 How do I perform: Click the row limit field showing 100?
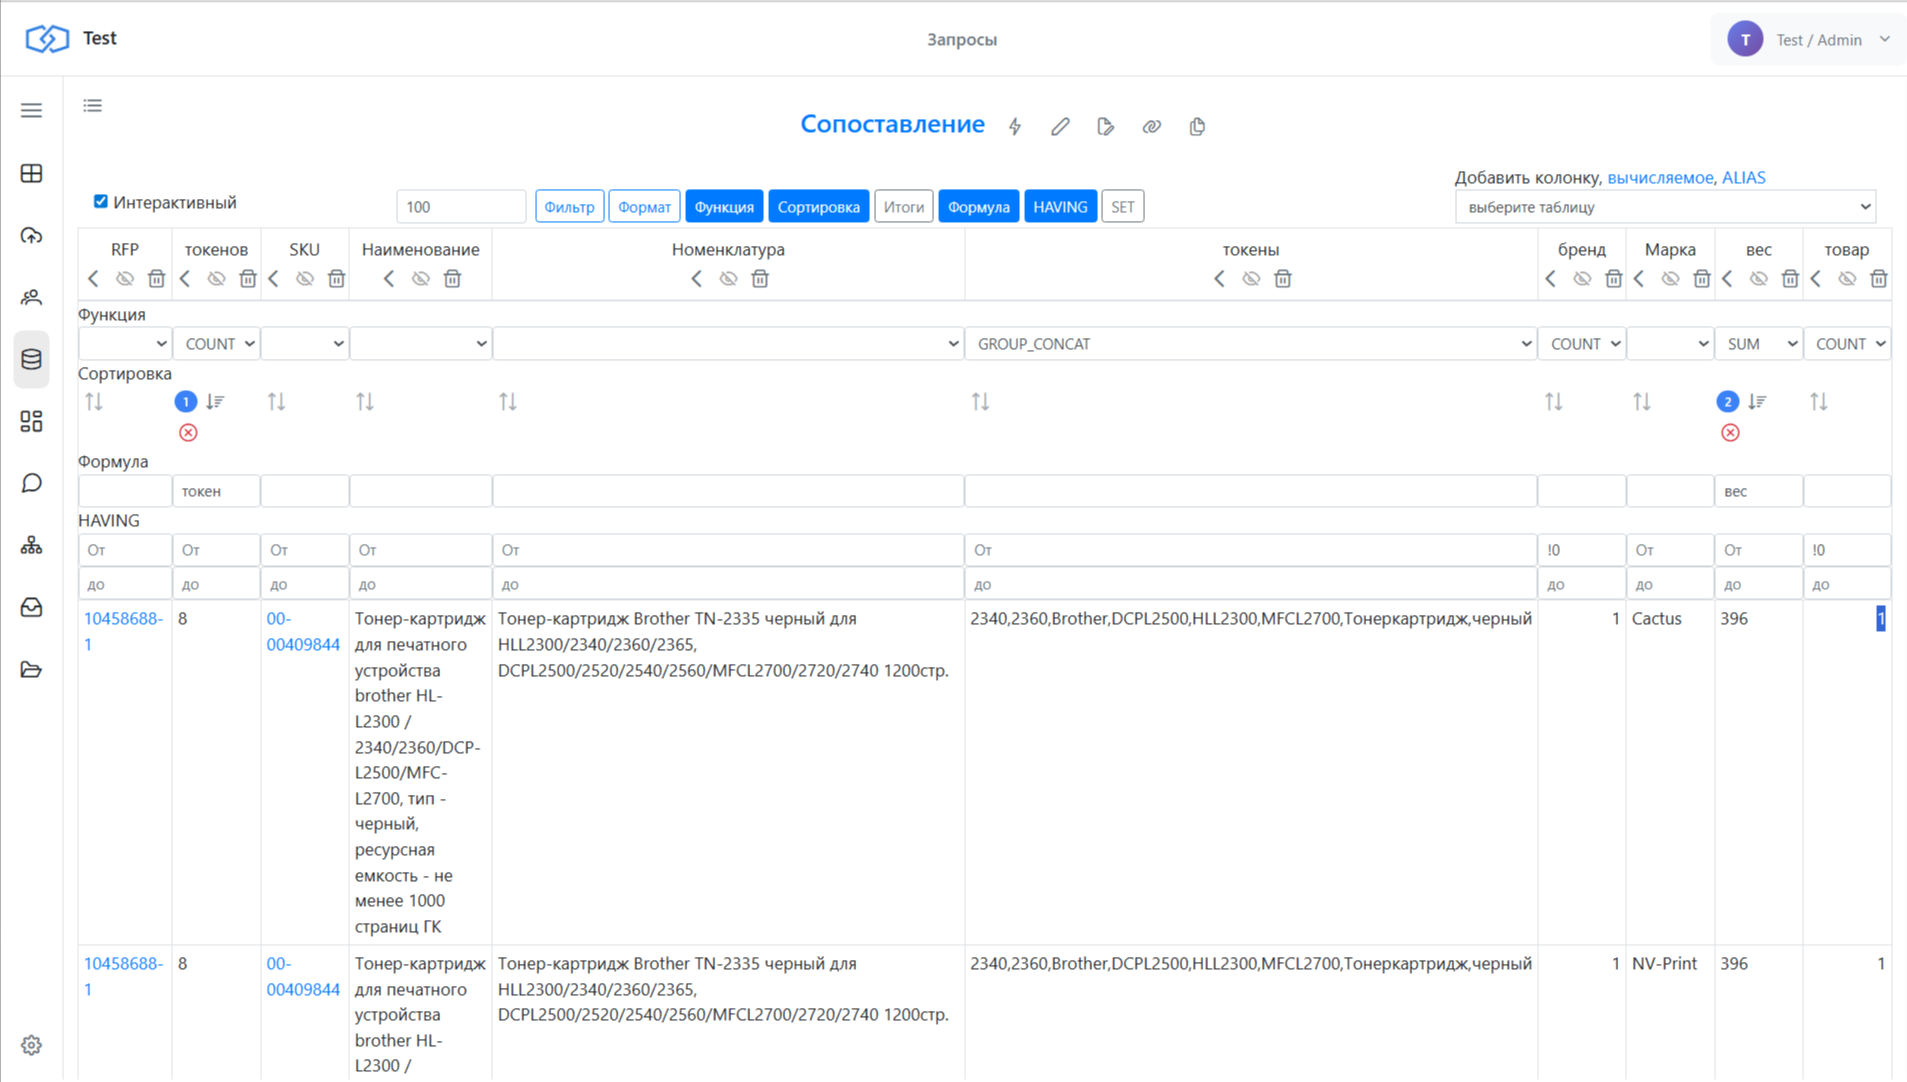pyautogui.click(x=461, y=207)
